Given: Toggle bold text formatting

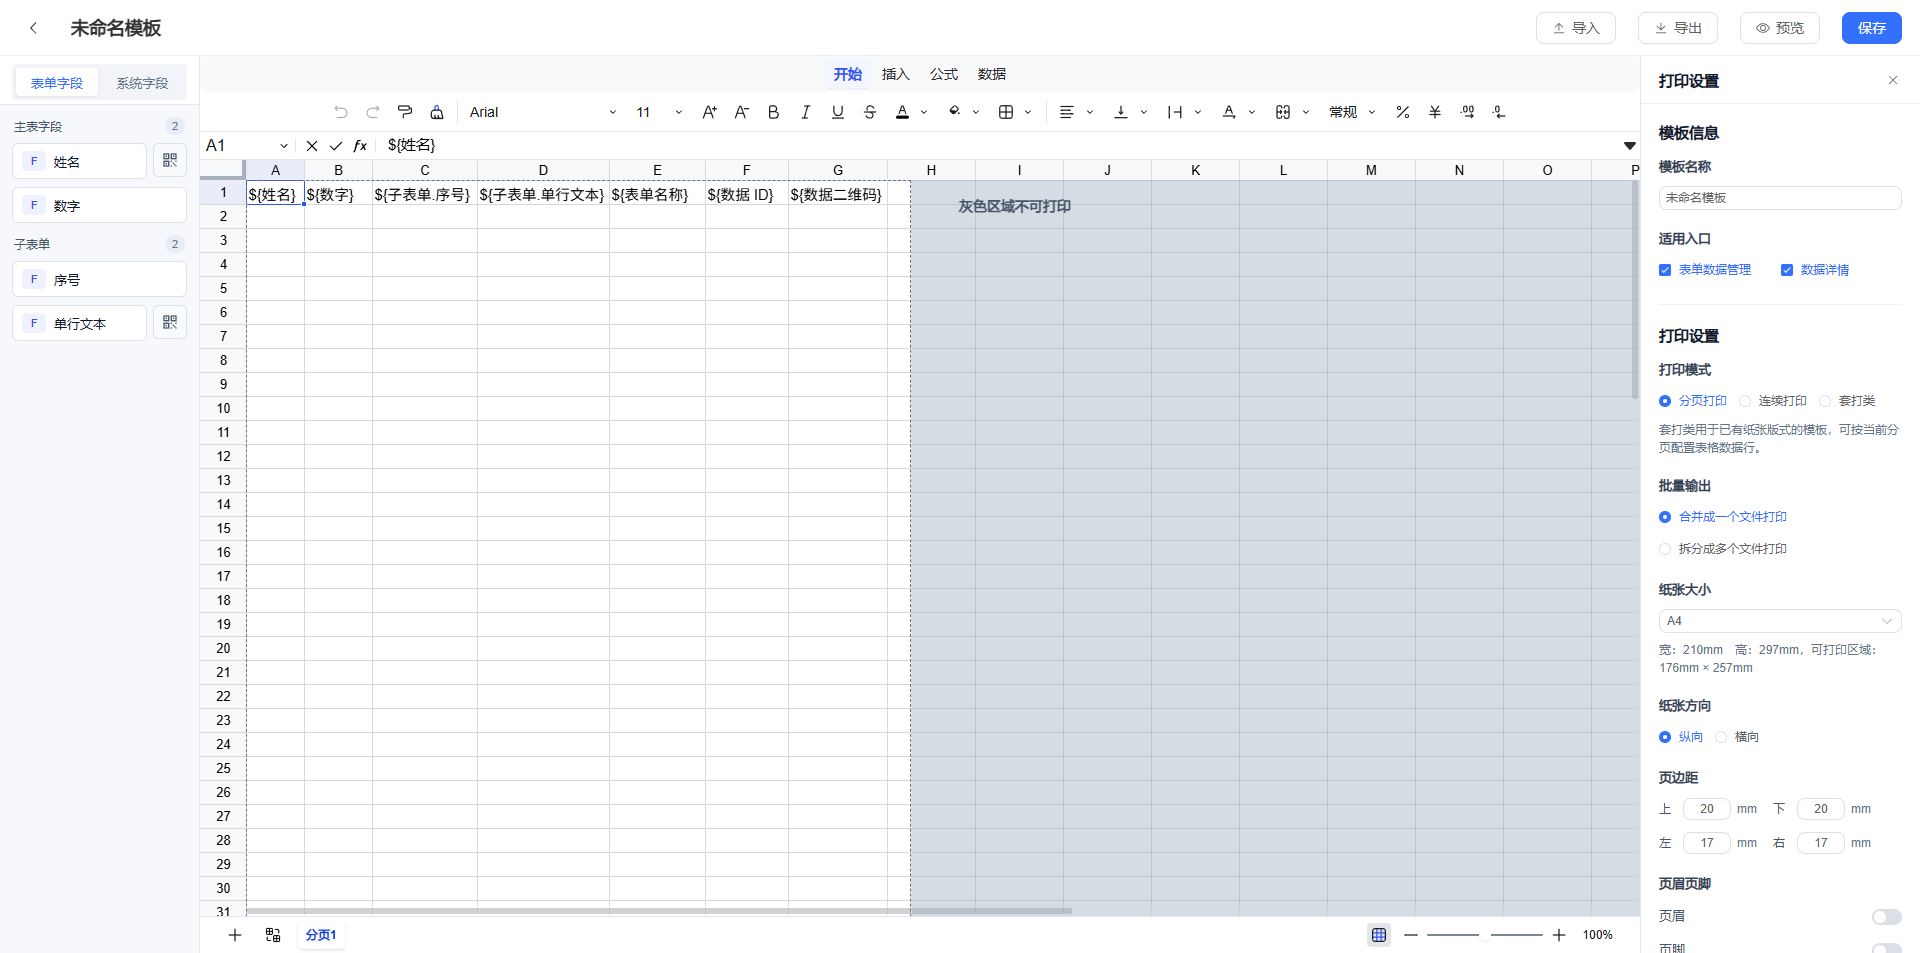Looking at the screenshot, I should coord(773,112).
